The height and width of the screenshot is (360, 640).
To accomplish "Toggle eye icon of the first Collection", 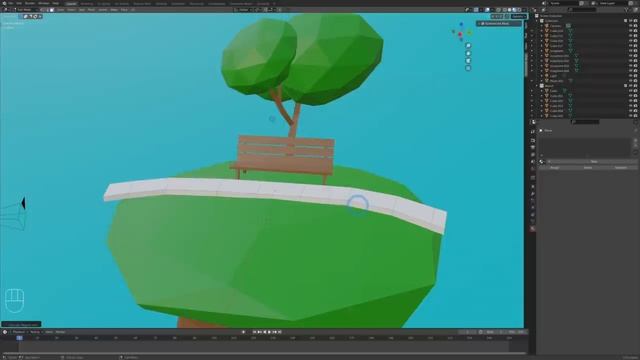I will [x=631, y=21].
